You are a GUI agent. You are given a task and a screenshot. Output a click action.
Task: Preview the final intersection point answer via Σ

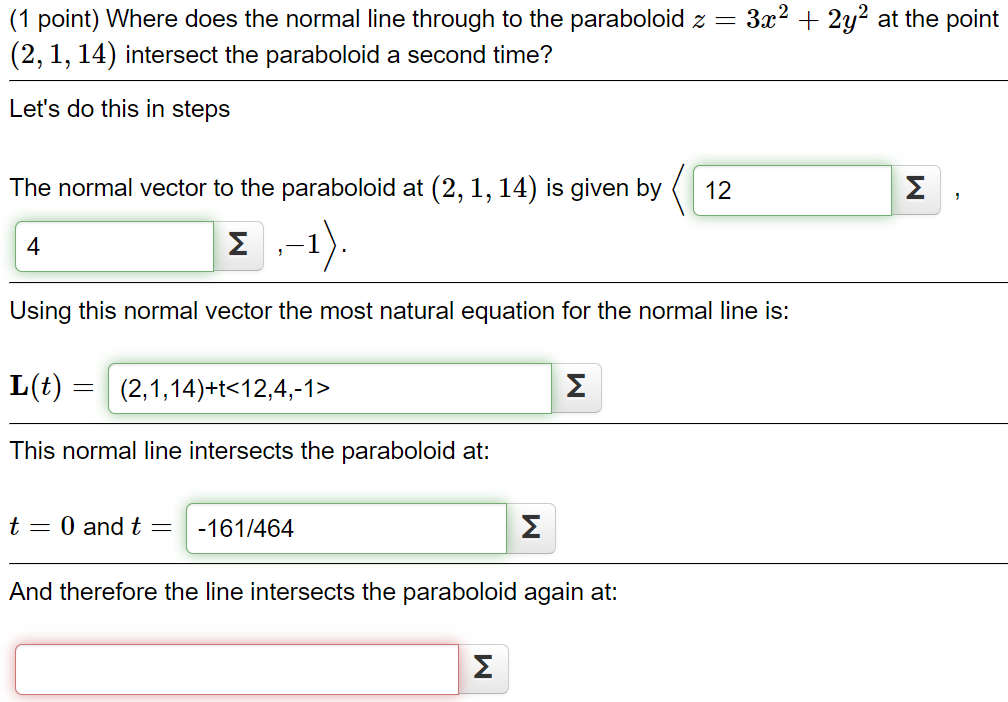pos(484,667)
